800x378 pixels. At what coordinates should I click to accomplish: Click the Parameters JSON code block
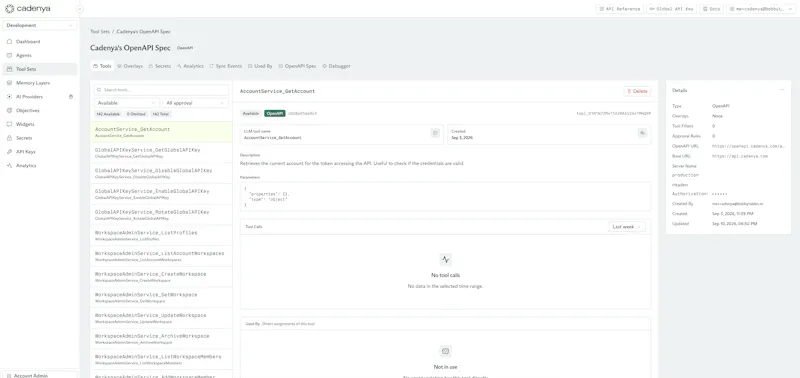pos(445,196)
